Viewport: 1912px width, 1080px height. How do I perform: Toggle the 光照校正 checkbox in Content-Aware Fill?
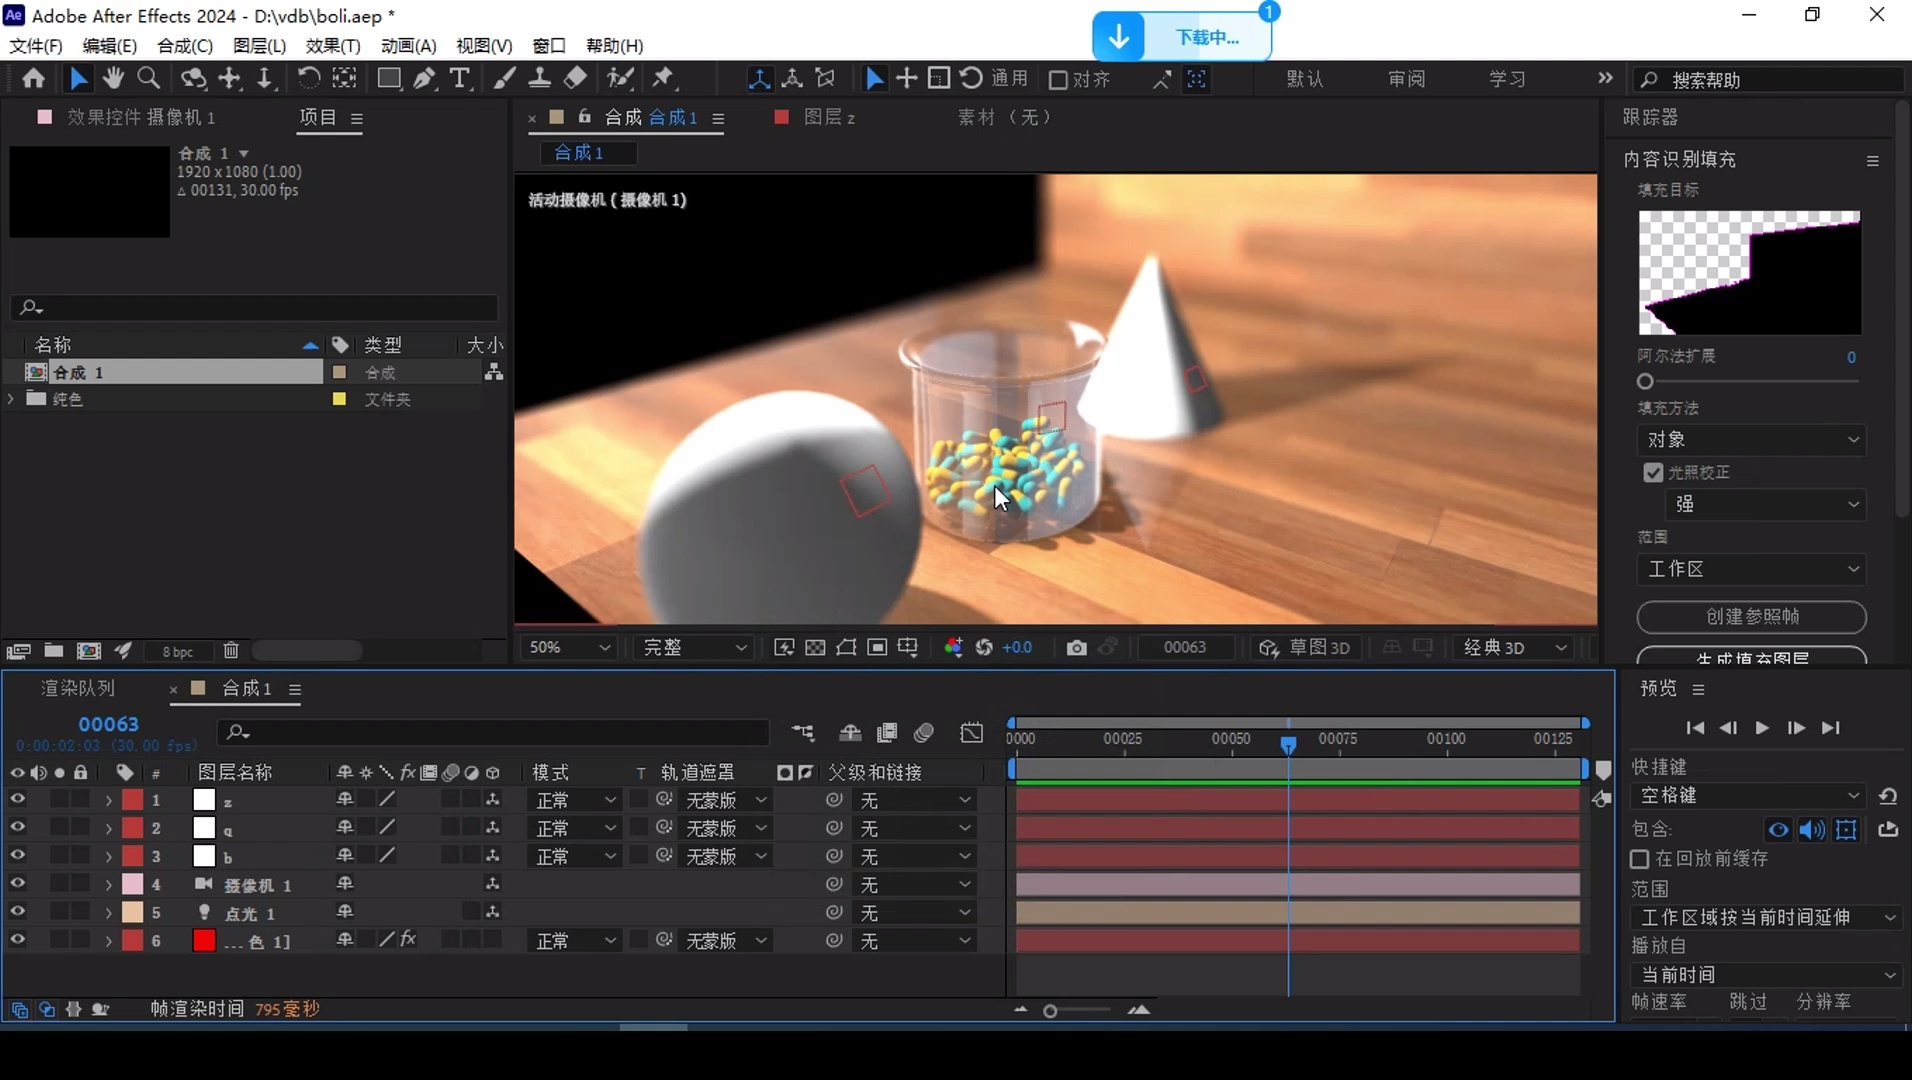(1654, 472)
